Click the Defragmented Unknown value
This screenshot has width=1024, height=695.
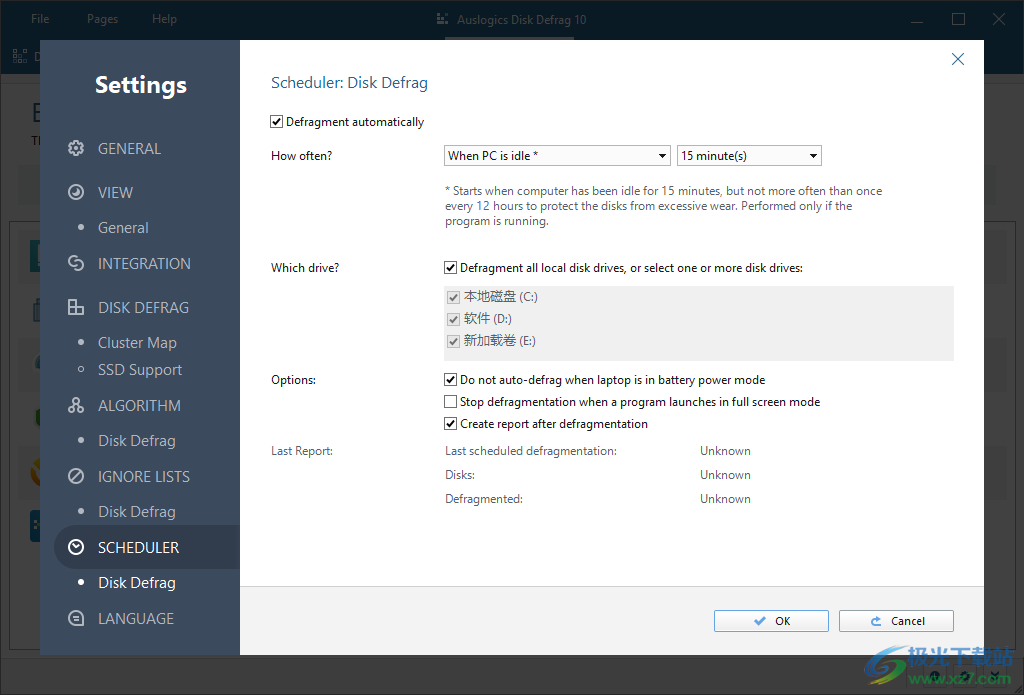click(x=725, y=499)
